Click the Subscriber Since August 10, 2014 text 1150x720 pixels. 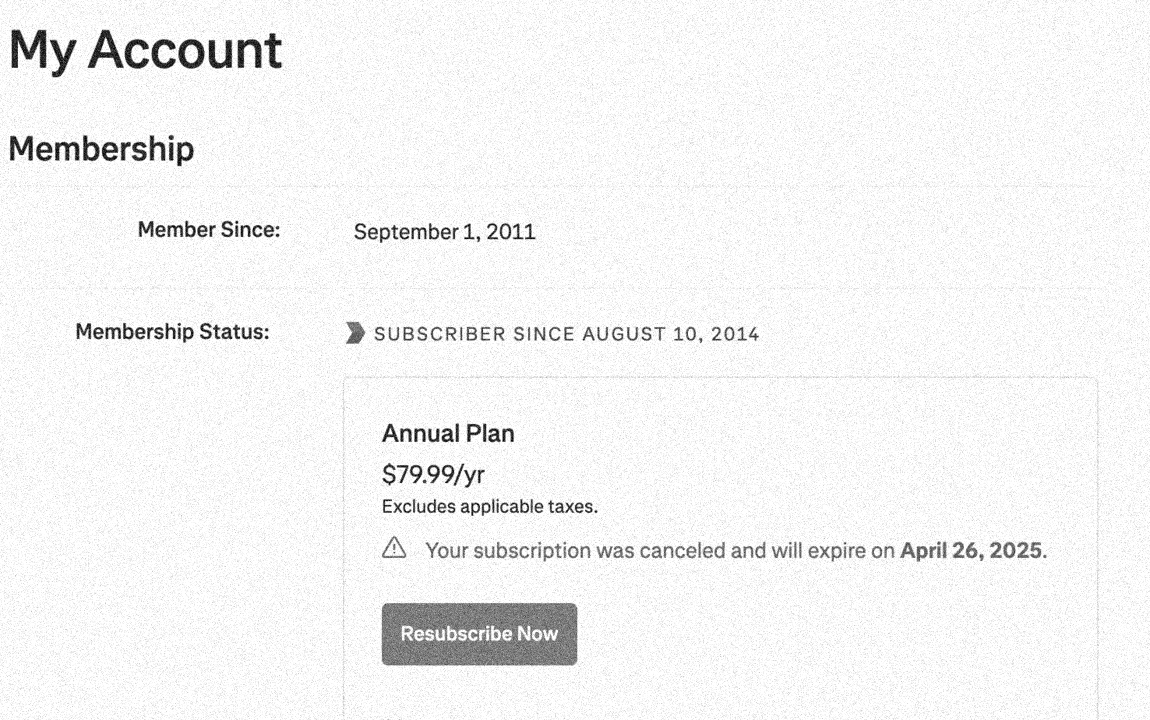[x=566, y=334]
